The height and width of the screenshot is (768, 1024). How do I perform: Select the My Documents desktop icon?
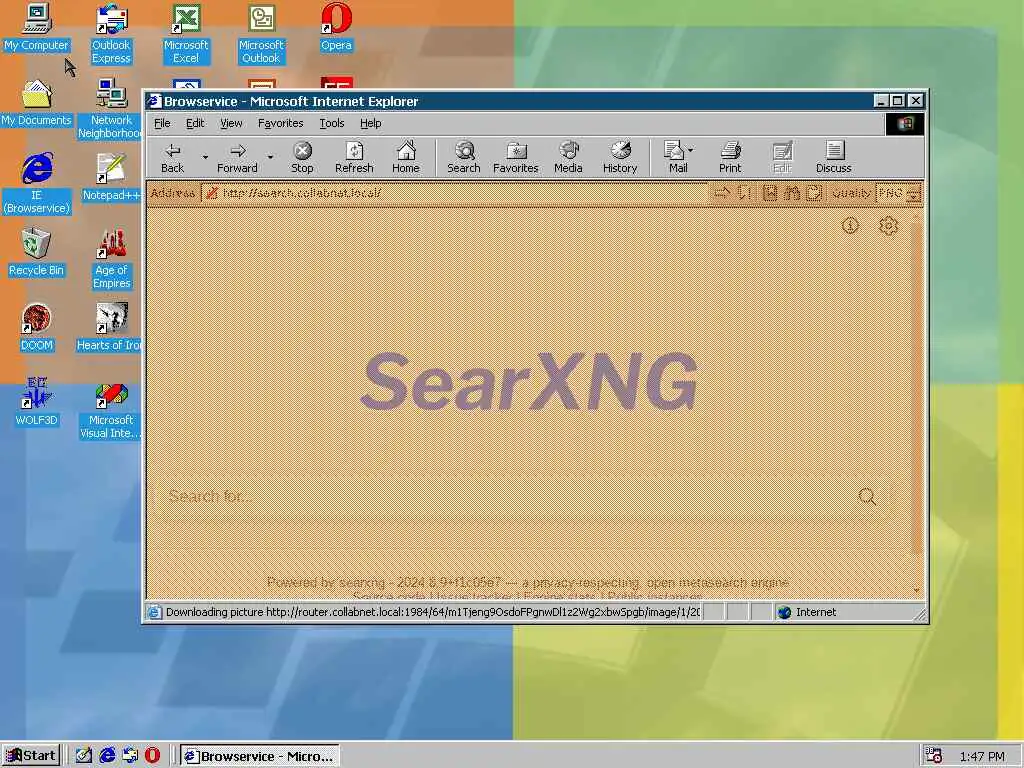[37, 103]
